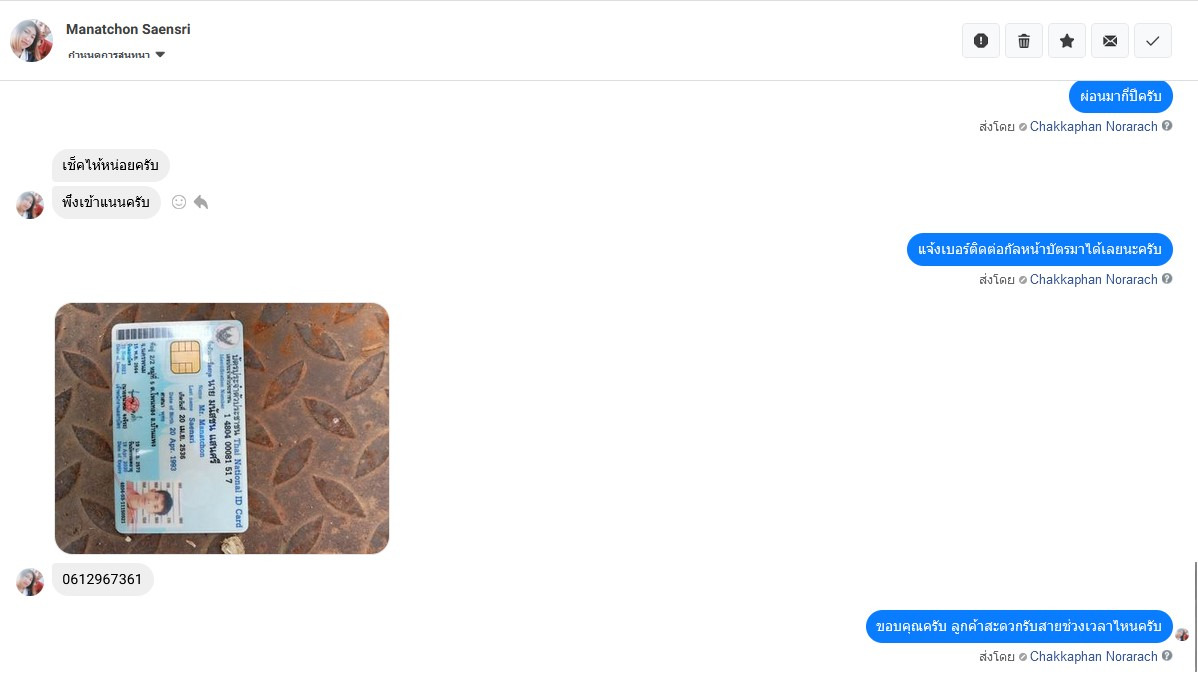Star this conversation as follow-up
The image size is (1198, 695).
point(1067,40)
